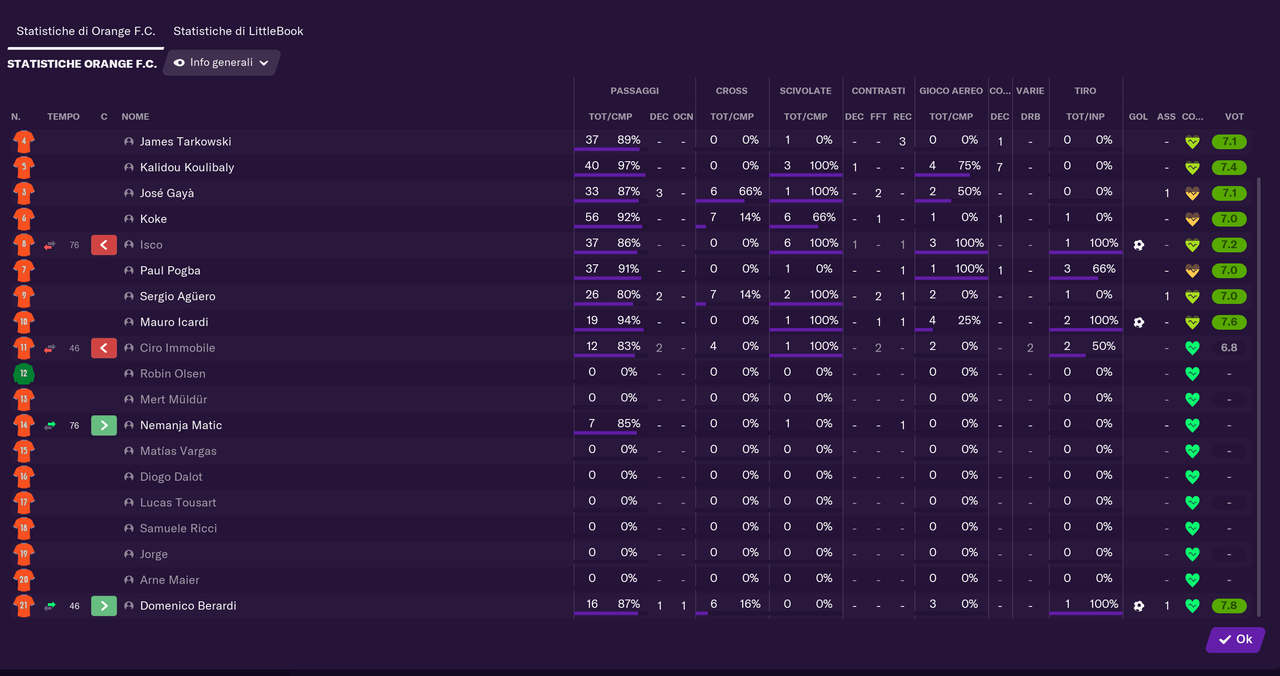Viewport: 1280px width, 676px height.
Task: Click Lucas Tousart's name row
Action: click(178, 502)
